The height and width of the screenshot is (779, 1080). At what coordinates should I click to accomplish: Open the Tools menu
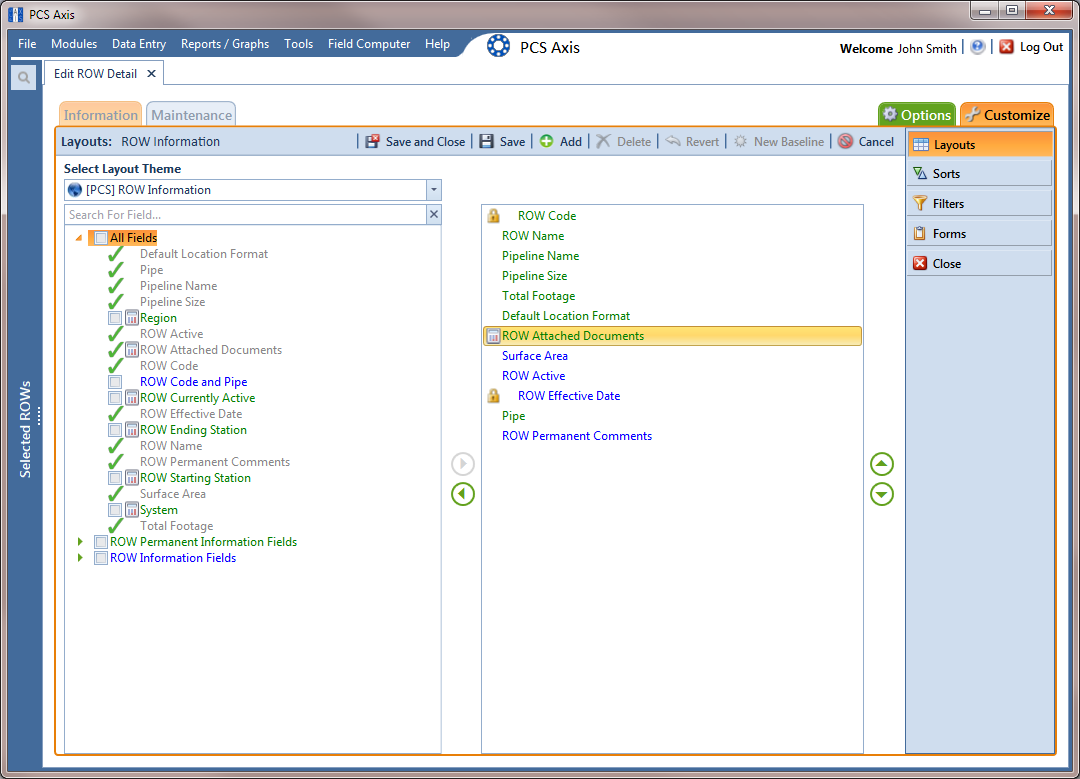[298, 43]
